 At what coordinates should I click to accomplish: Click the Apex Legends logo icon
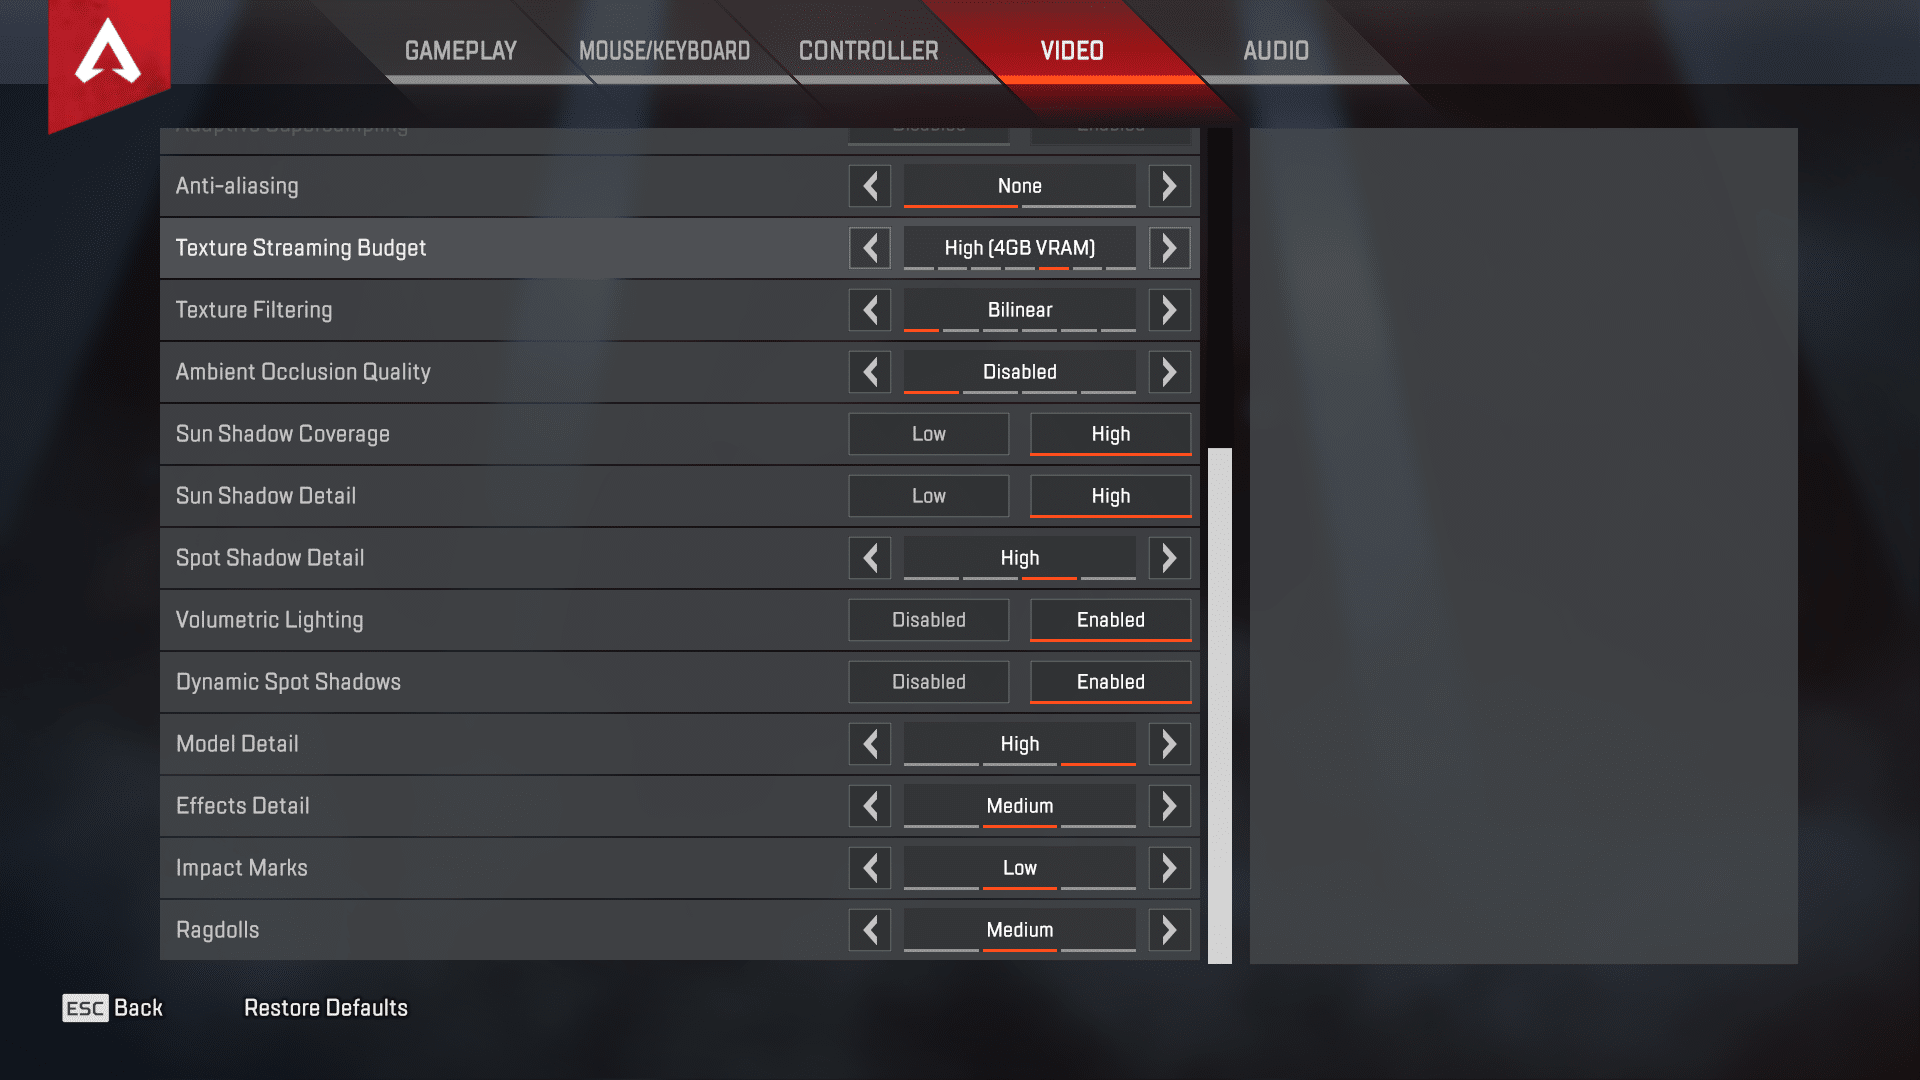pyautogui.click(x=111, y=55)
